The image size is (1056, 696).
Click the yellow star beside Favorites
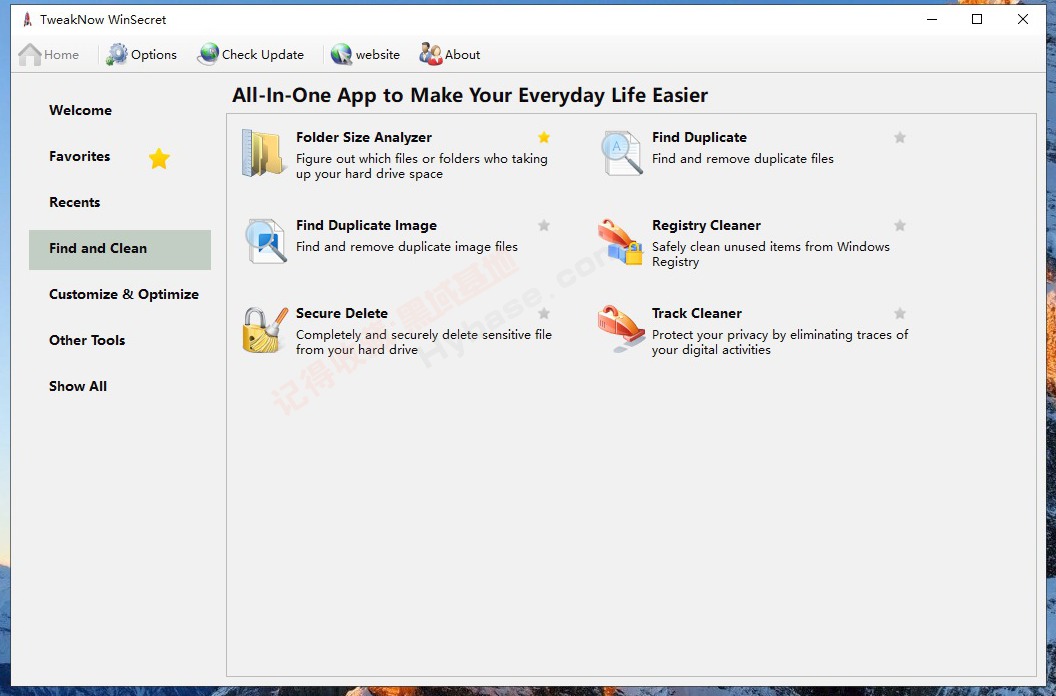[x=159, y=159]
